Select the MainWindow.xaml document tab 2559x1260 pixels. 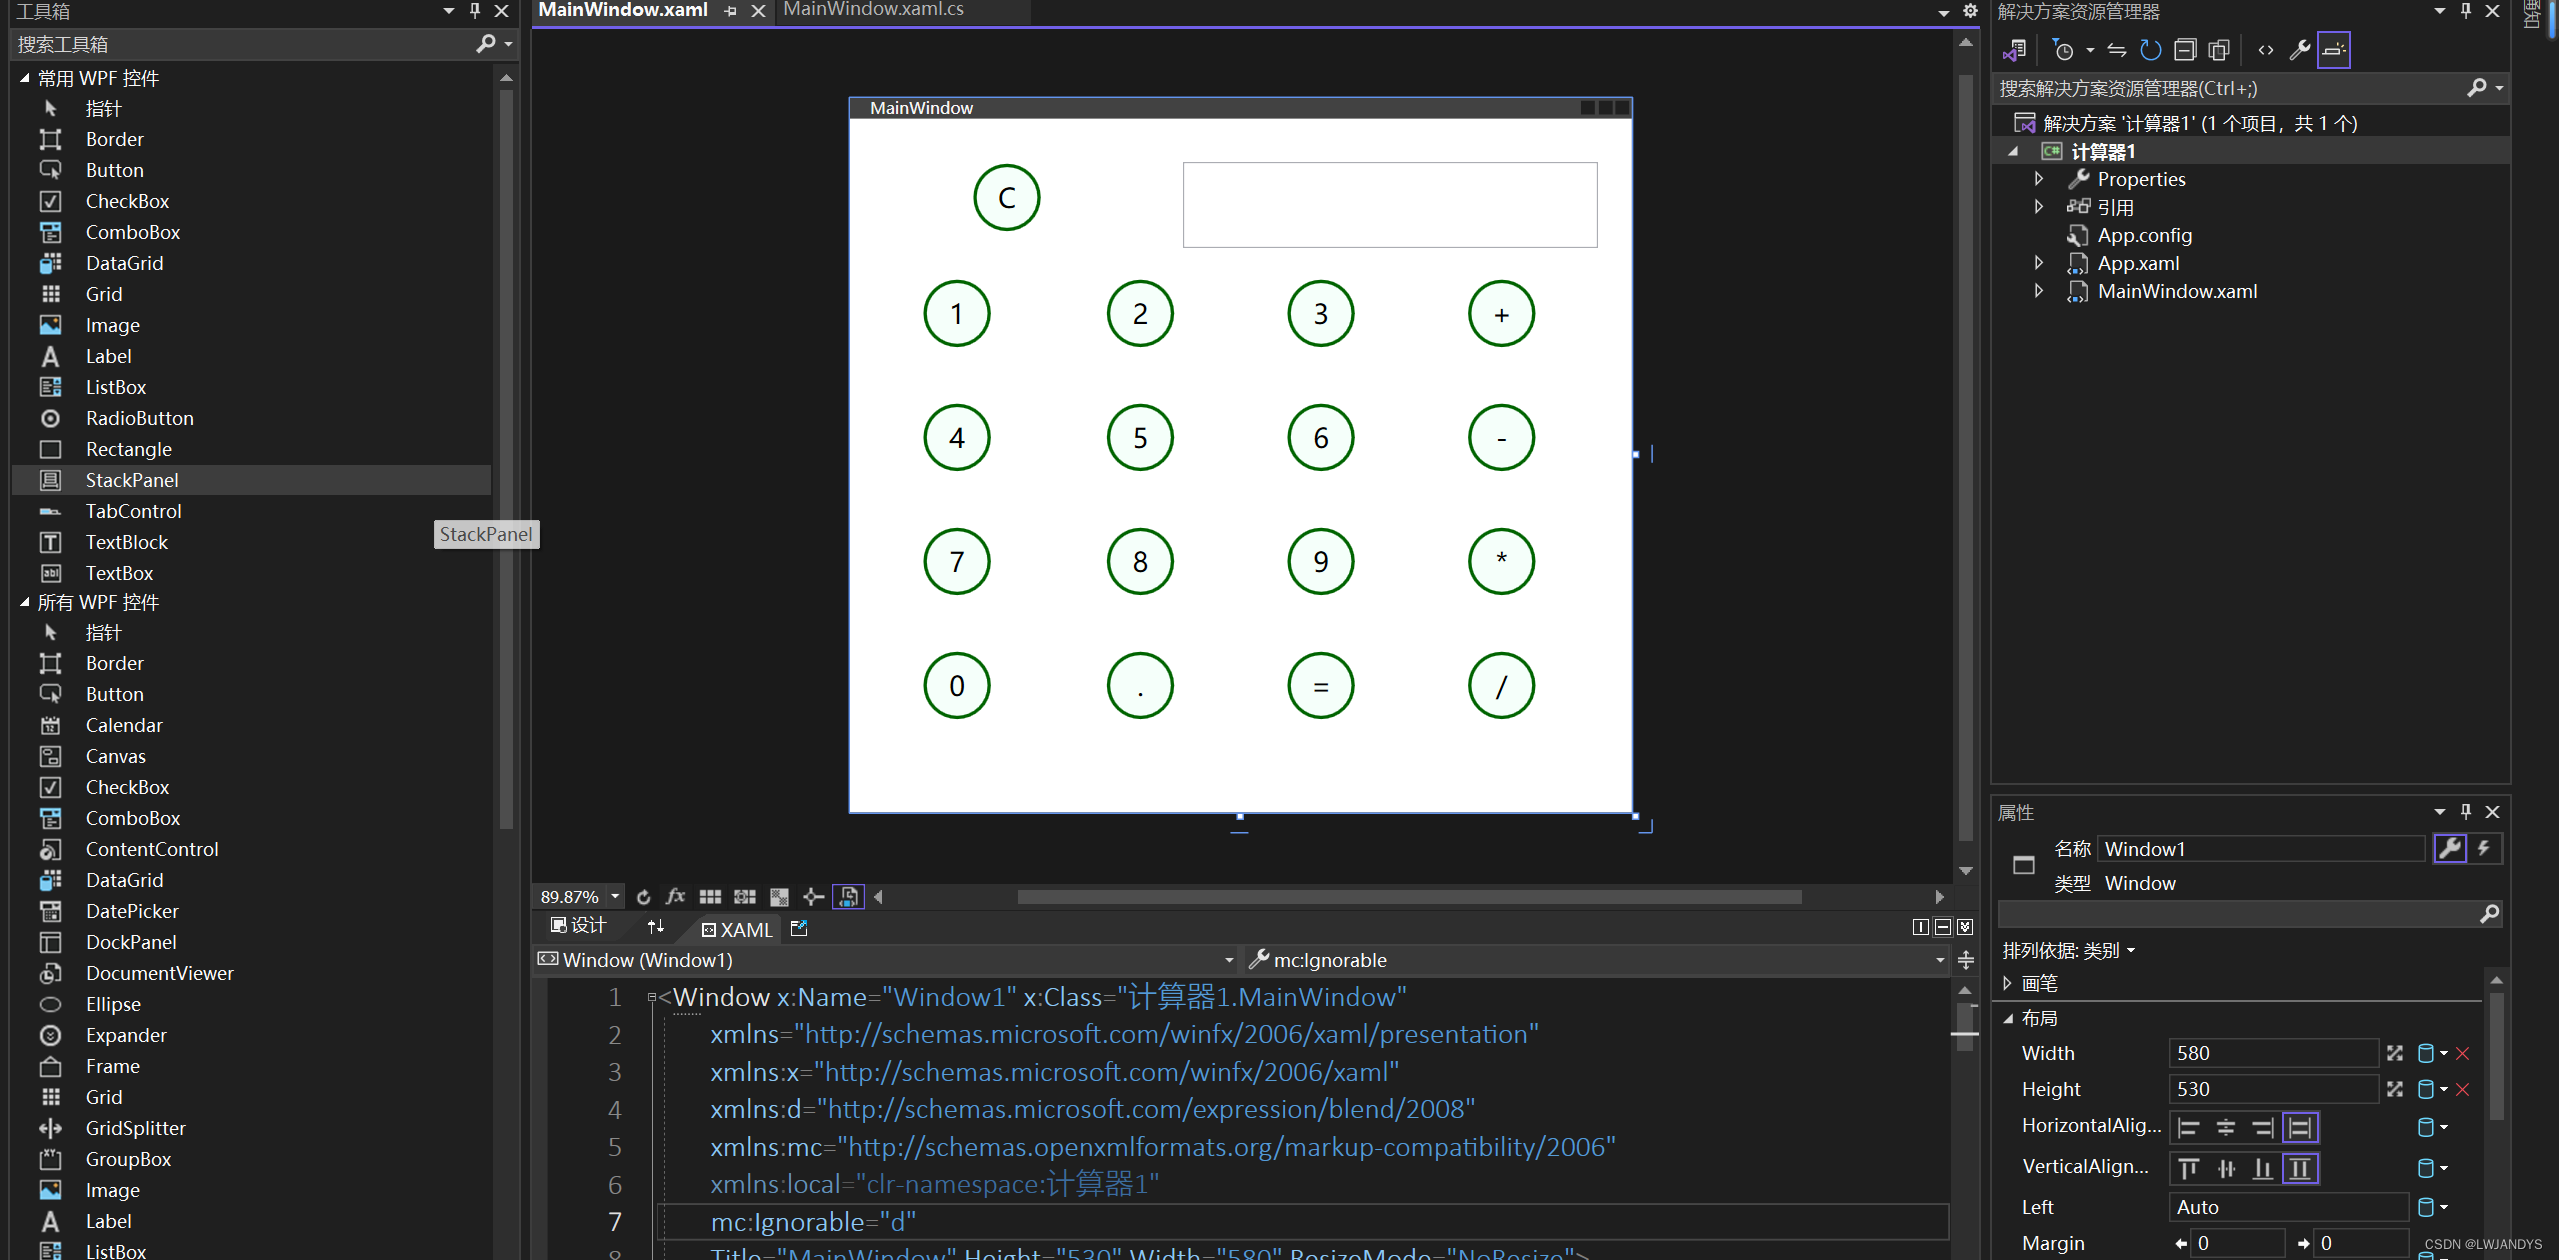[x=622, y=10]
